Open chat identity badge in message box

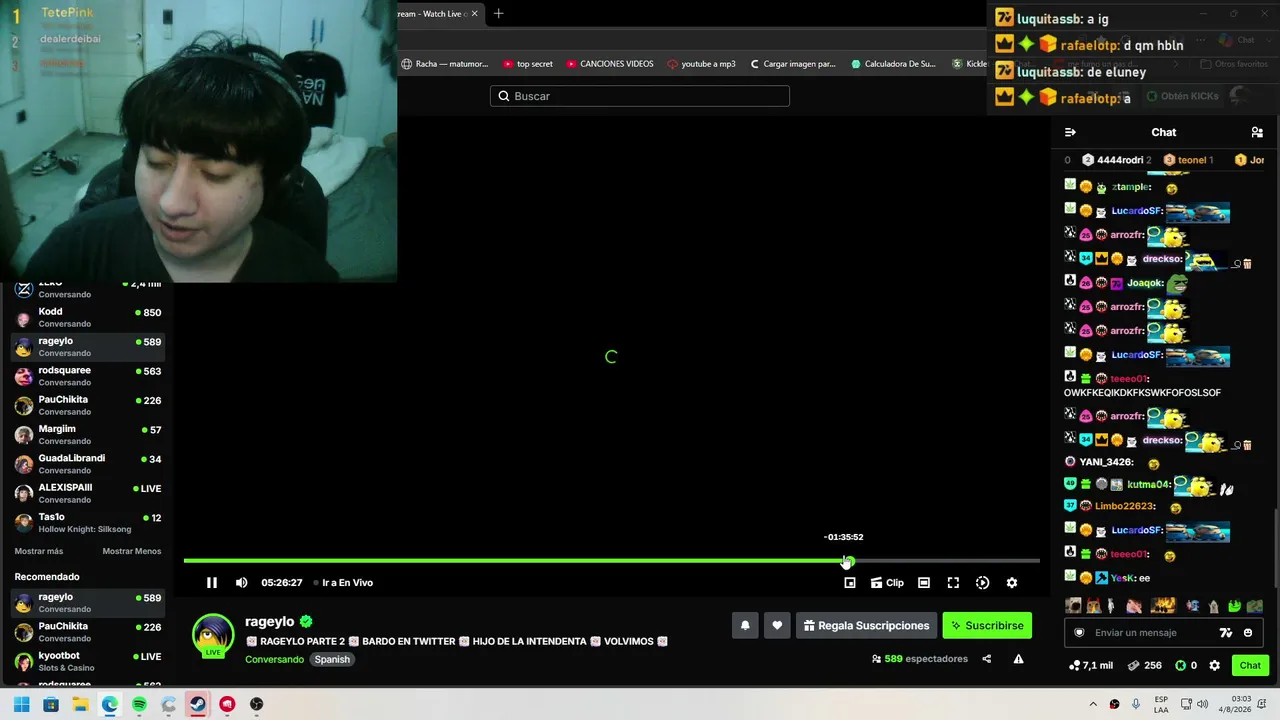click(1079, 633)
